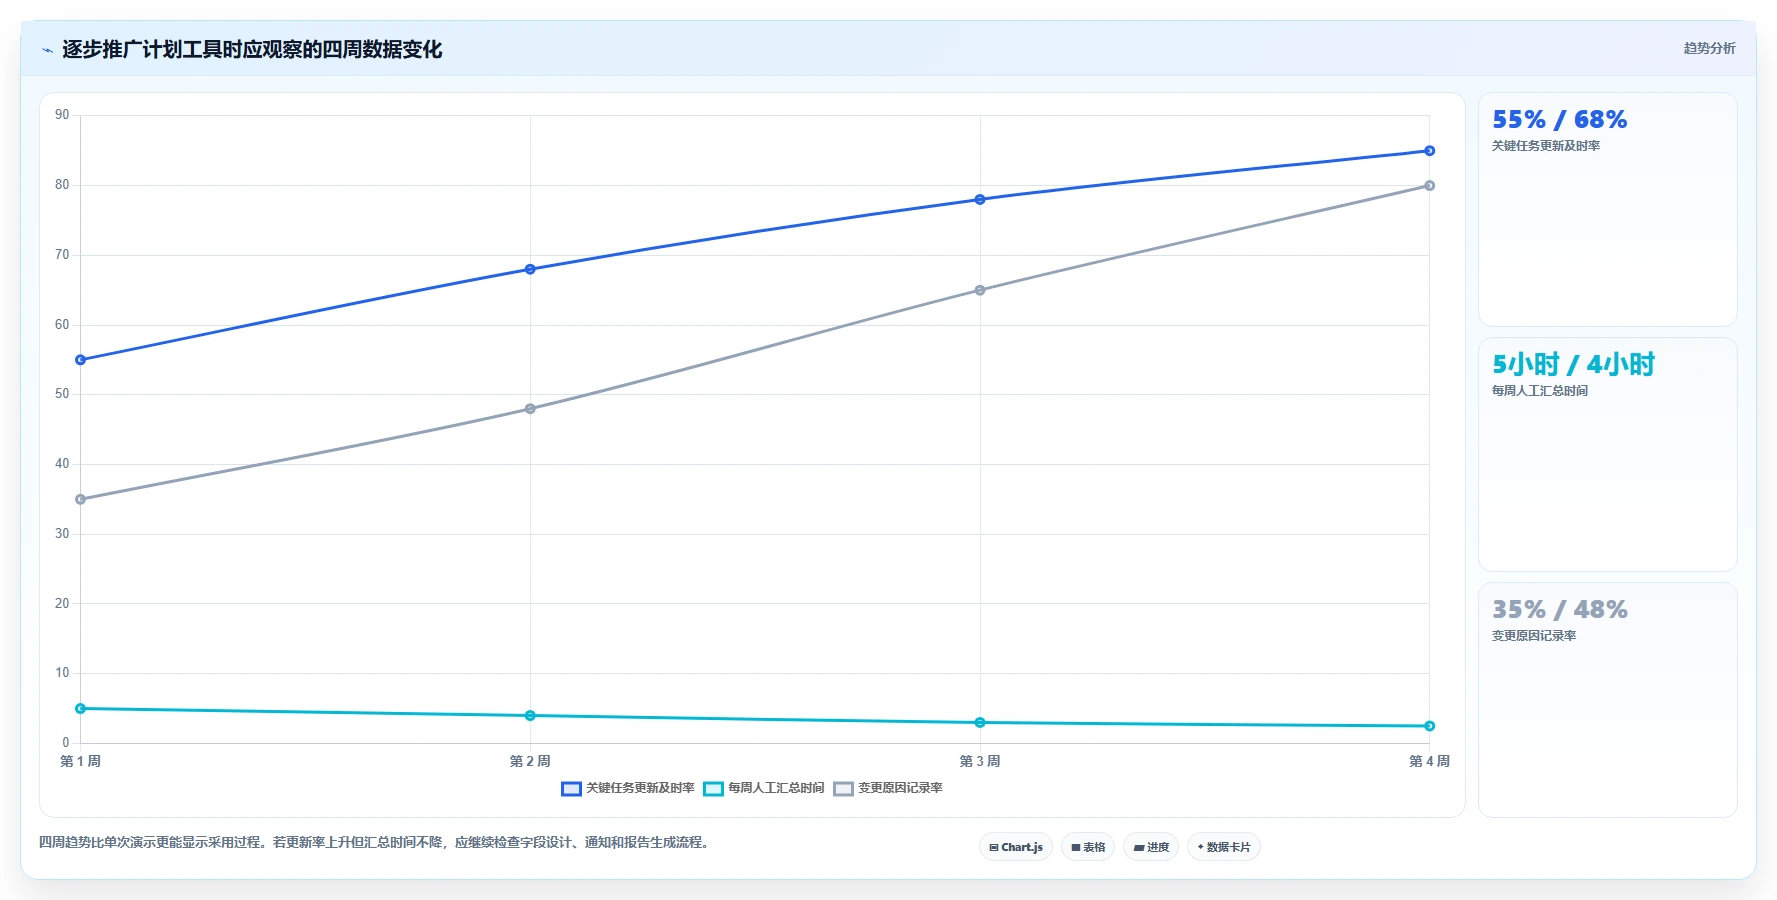Click the blue data point at 第 2 周 (68)
Viewport: 1777px width, 900px height.
click(530, 269)
